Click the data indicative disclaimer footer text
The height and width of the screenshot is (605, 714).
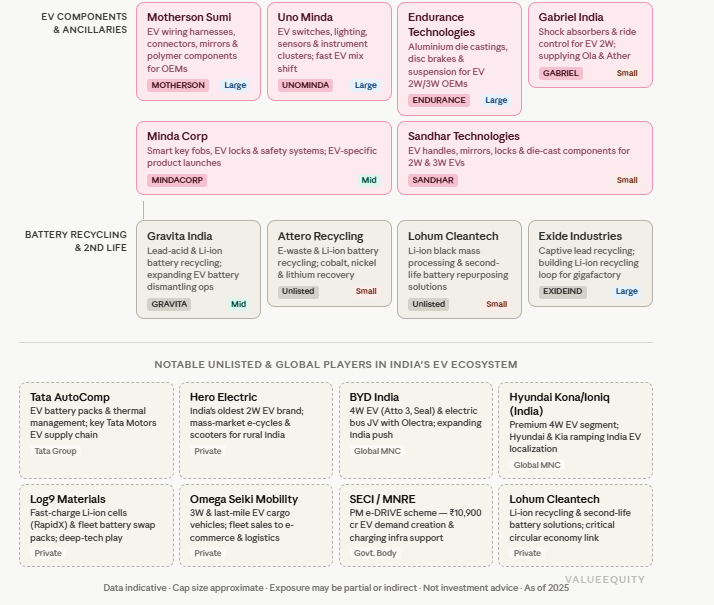pyautogui.click(x=336, y=588)
